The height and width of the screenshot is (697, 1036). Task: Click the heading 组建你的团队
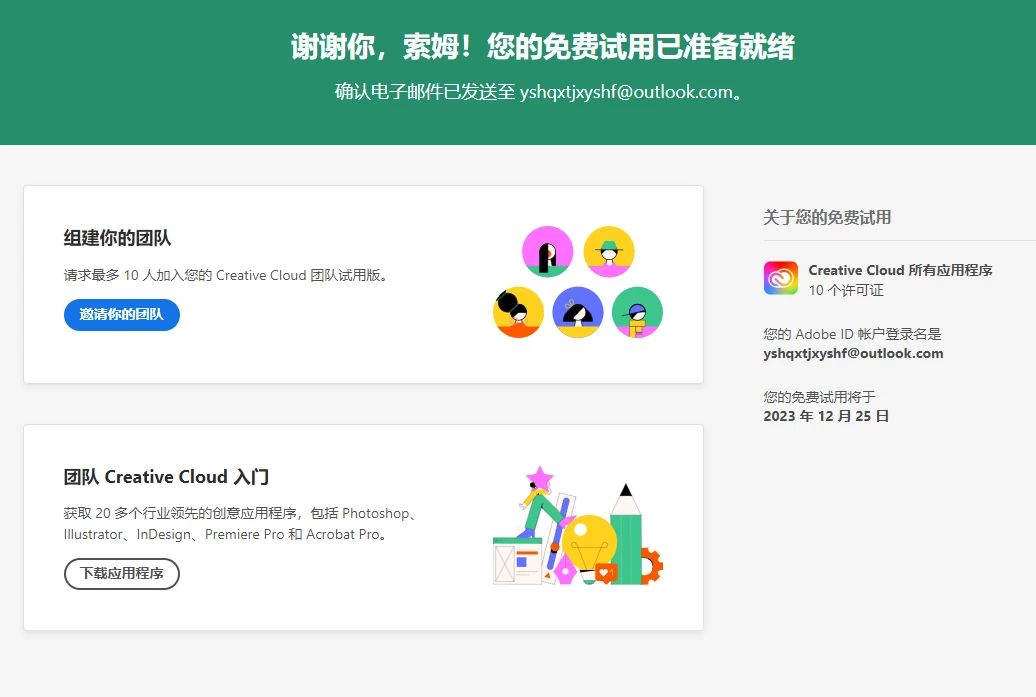tap(118, 238)
